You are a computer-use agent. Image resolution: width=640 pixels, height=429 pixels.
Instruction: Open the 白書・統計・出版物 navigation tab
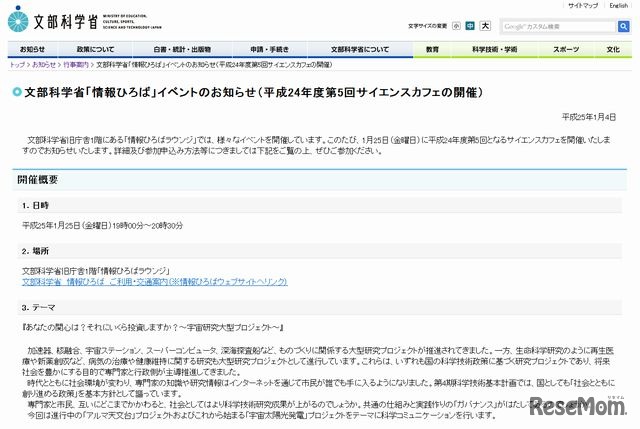click(x=182, y=49)
